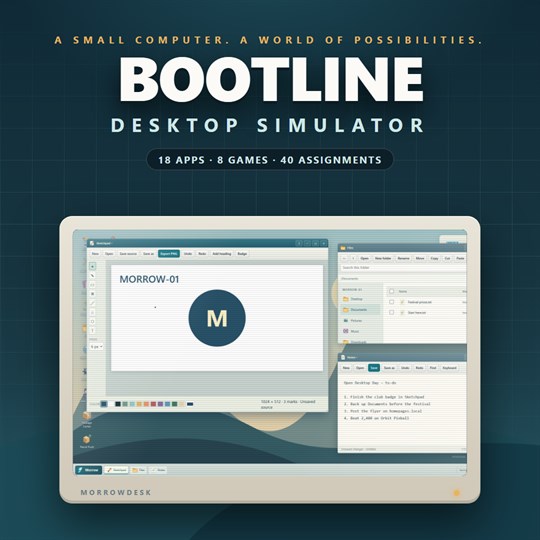Click Open in Sketchpad toolbar

point(109,253)
